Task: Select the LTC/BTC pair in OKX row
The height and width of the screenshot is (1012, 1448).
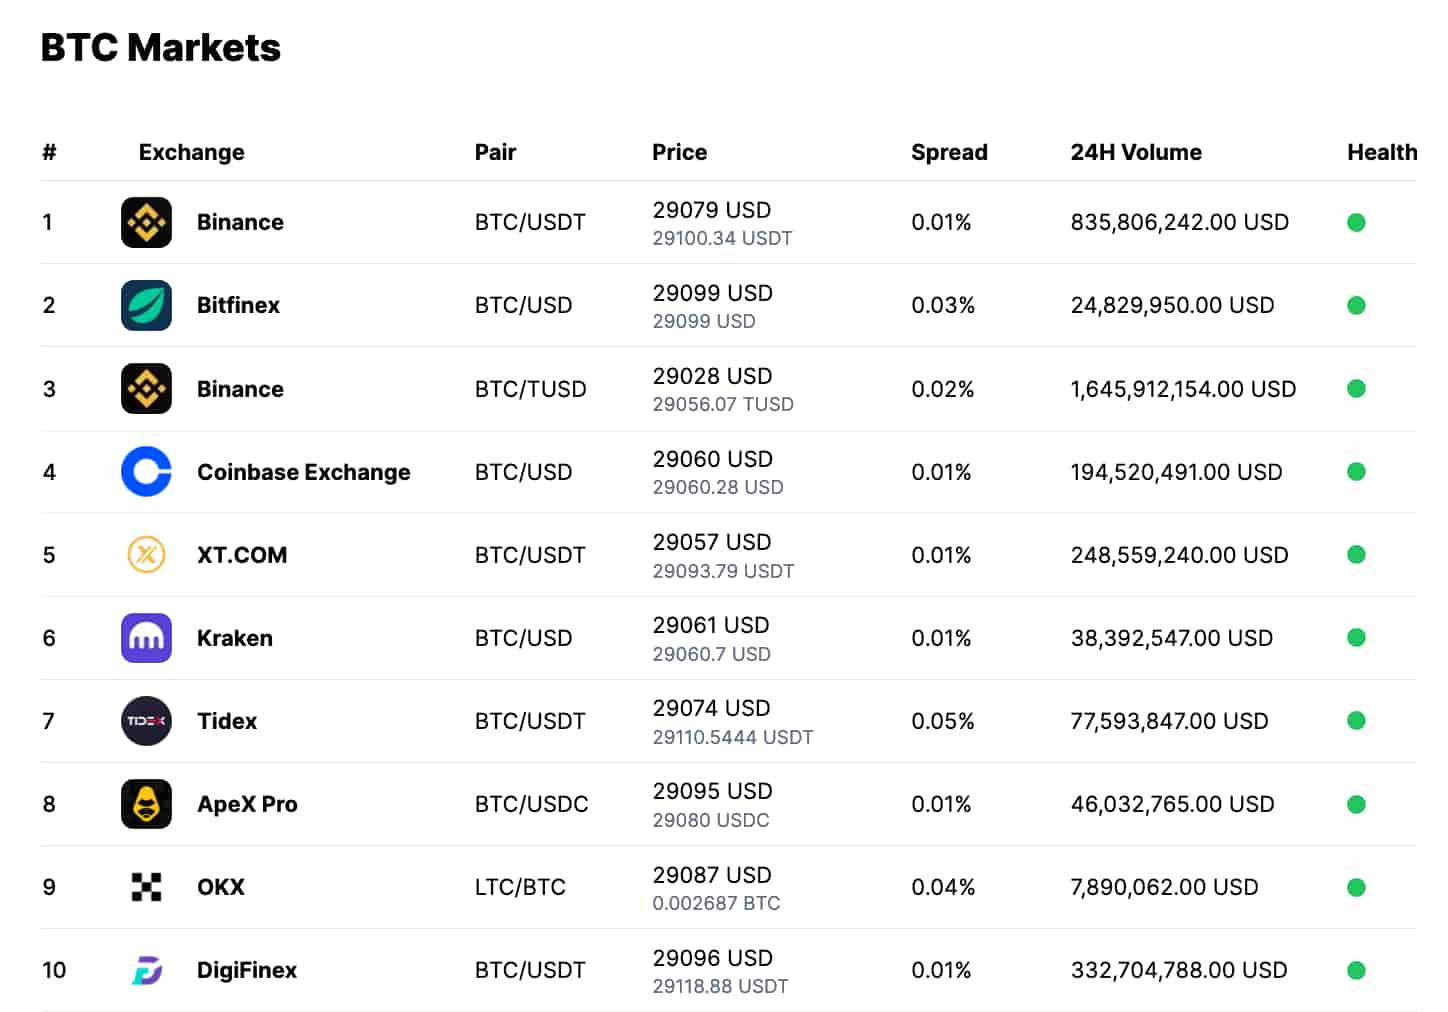Action: coord(520,887)
